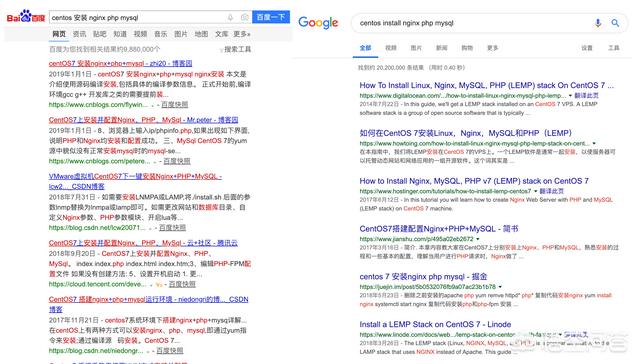Open 百度快照 for the blog.csdn.net/lcw20071 result
The width and height of the screenshot is (640, 364).
(172, 227)
